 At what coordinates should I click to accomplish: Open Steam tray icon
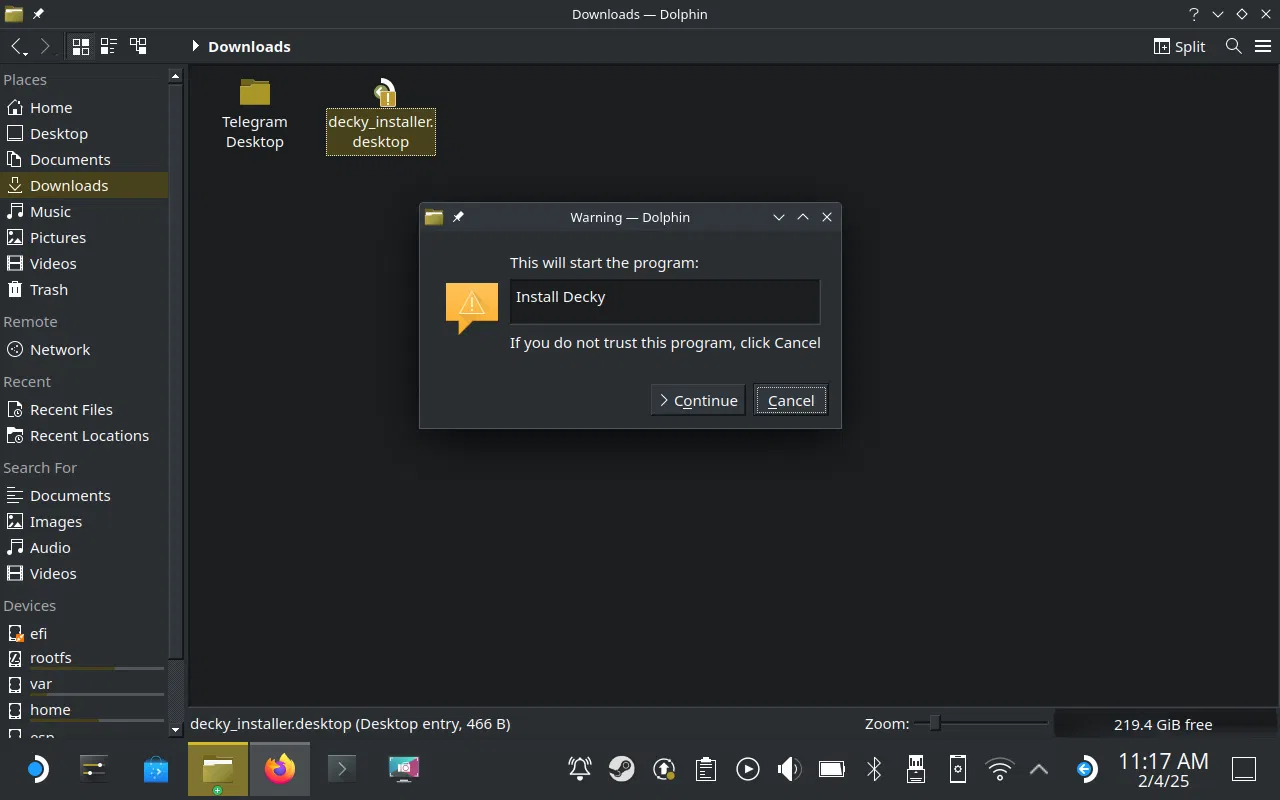point(622,769)
